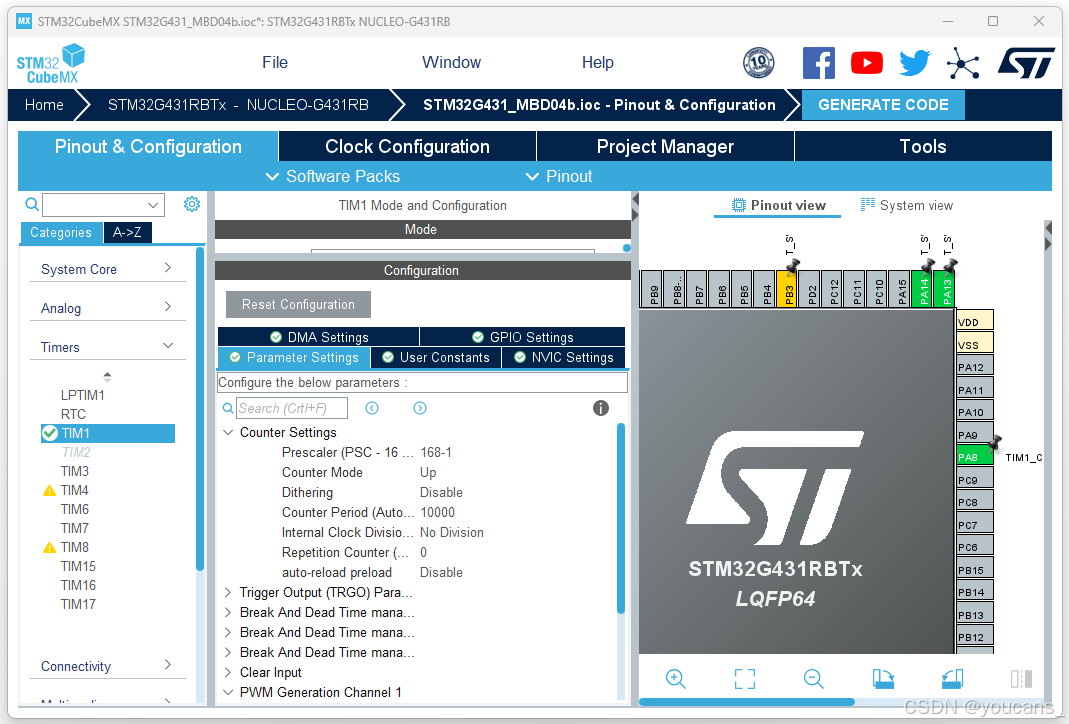Image resolution: width=1069 pixels, height=724 pixels.
Task: Switch categories list to A->Z
Action: [127, 232]
